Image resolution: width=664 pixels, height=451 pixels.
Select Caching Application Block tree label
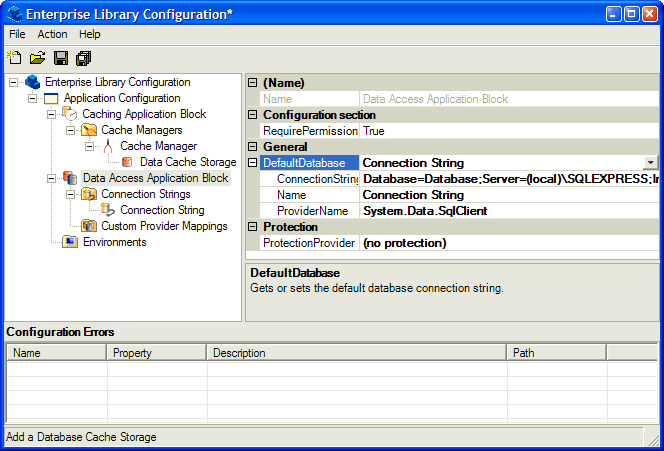[x=144, y=114]
